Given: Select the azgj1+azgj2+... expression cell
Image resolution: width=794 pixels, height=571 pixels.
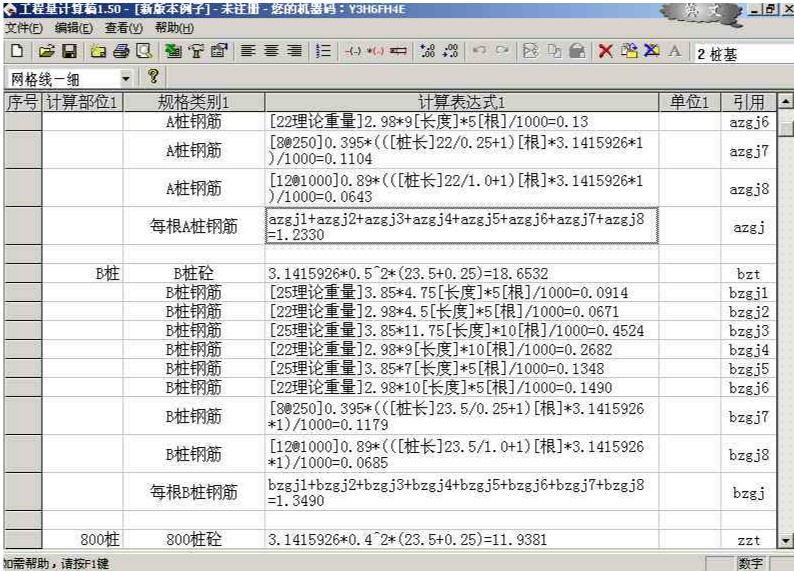Looking at the screenshot, I should [461, 226].
